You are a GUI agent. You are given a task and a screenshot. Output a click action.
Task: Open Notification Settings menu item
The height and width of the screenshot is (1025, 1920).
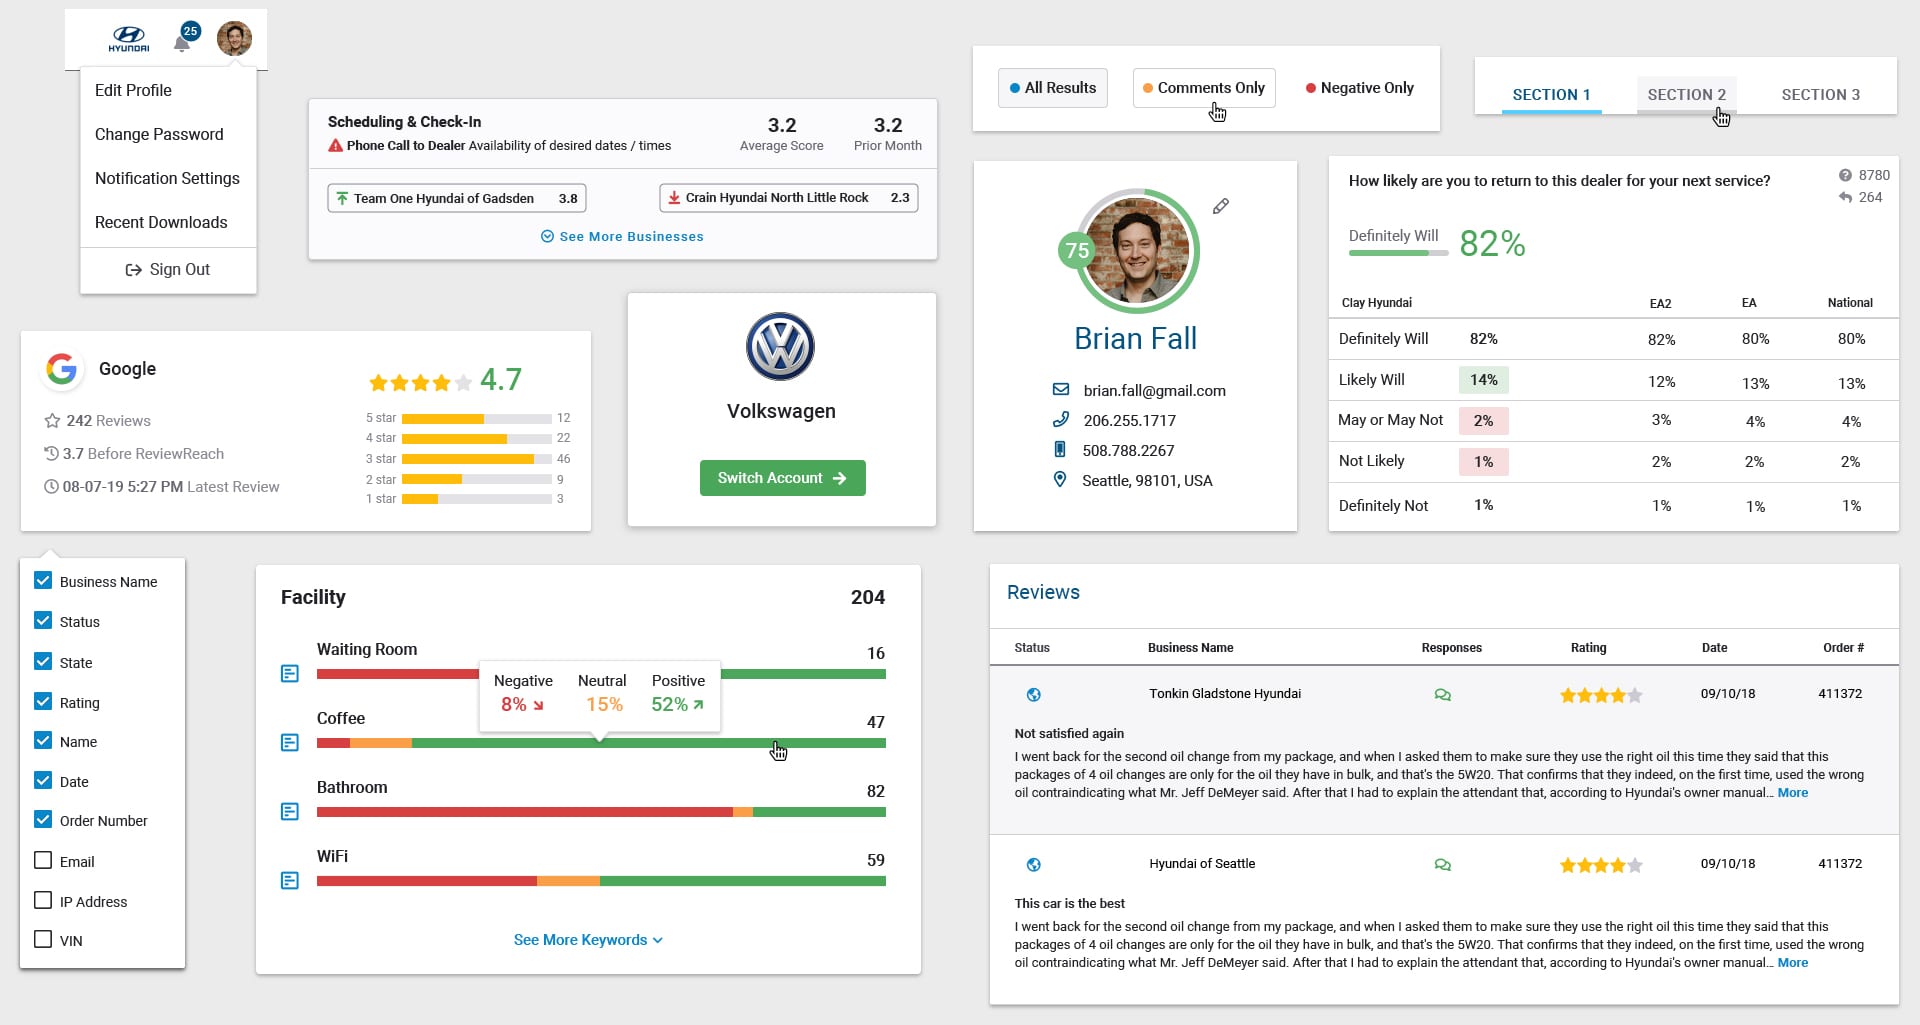click(168, 178)
